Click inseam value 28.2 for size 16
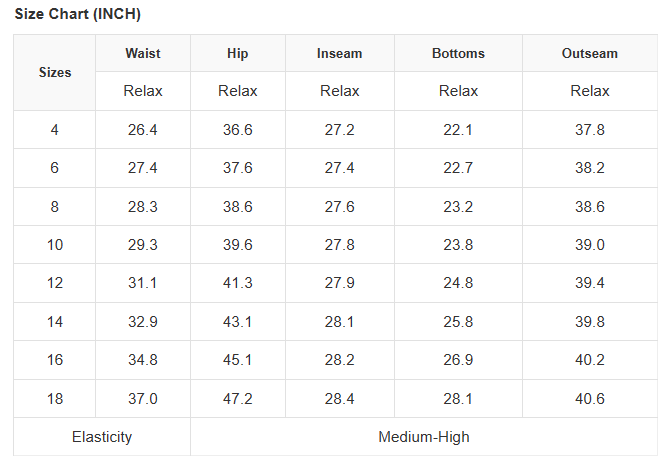Screen dimensions: 669x464 click(x=340, y=360)
